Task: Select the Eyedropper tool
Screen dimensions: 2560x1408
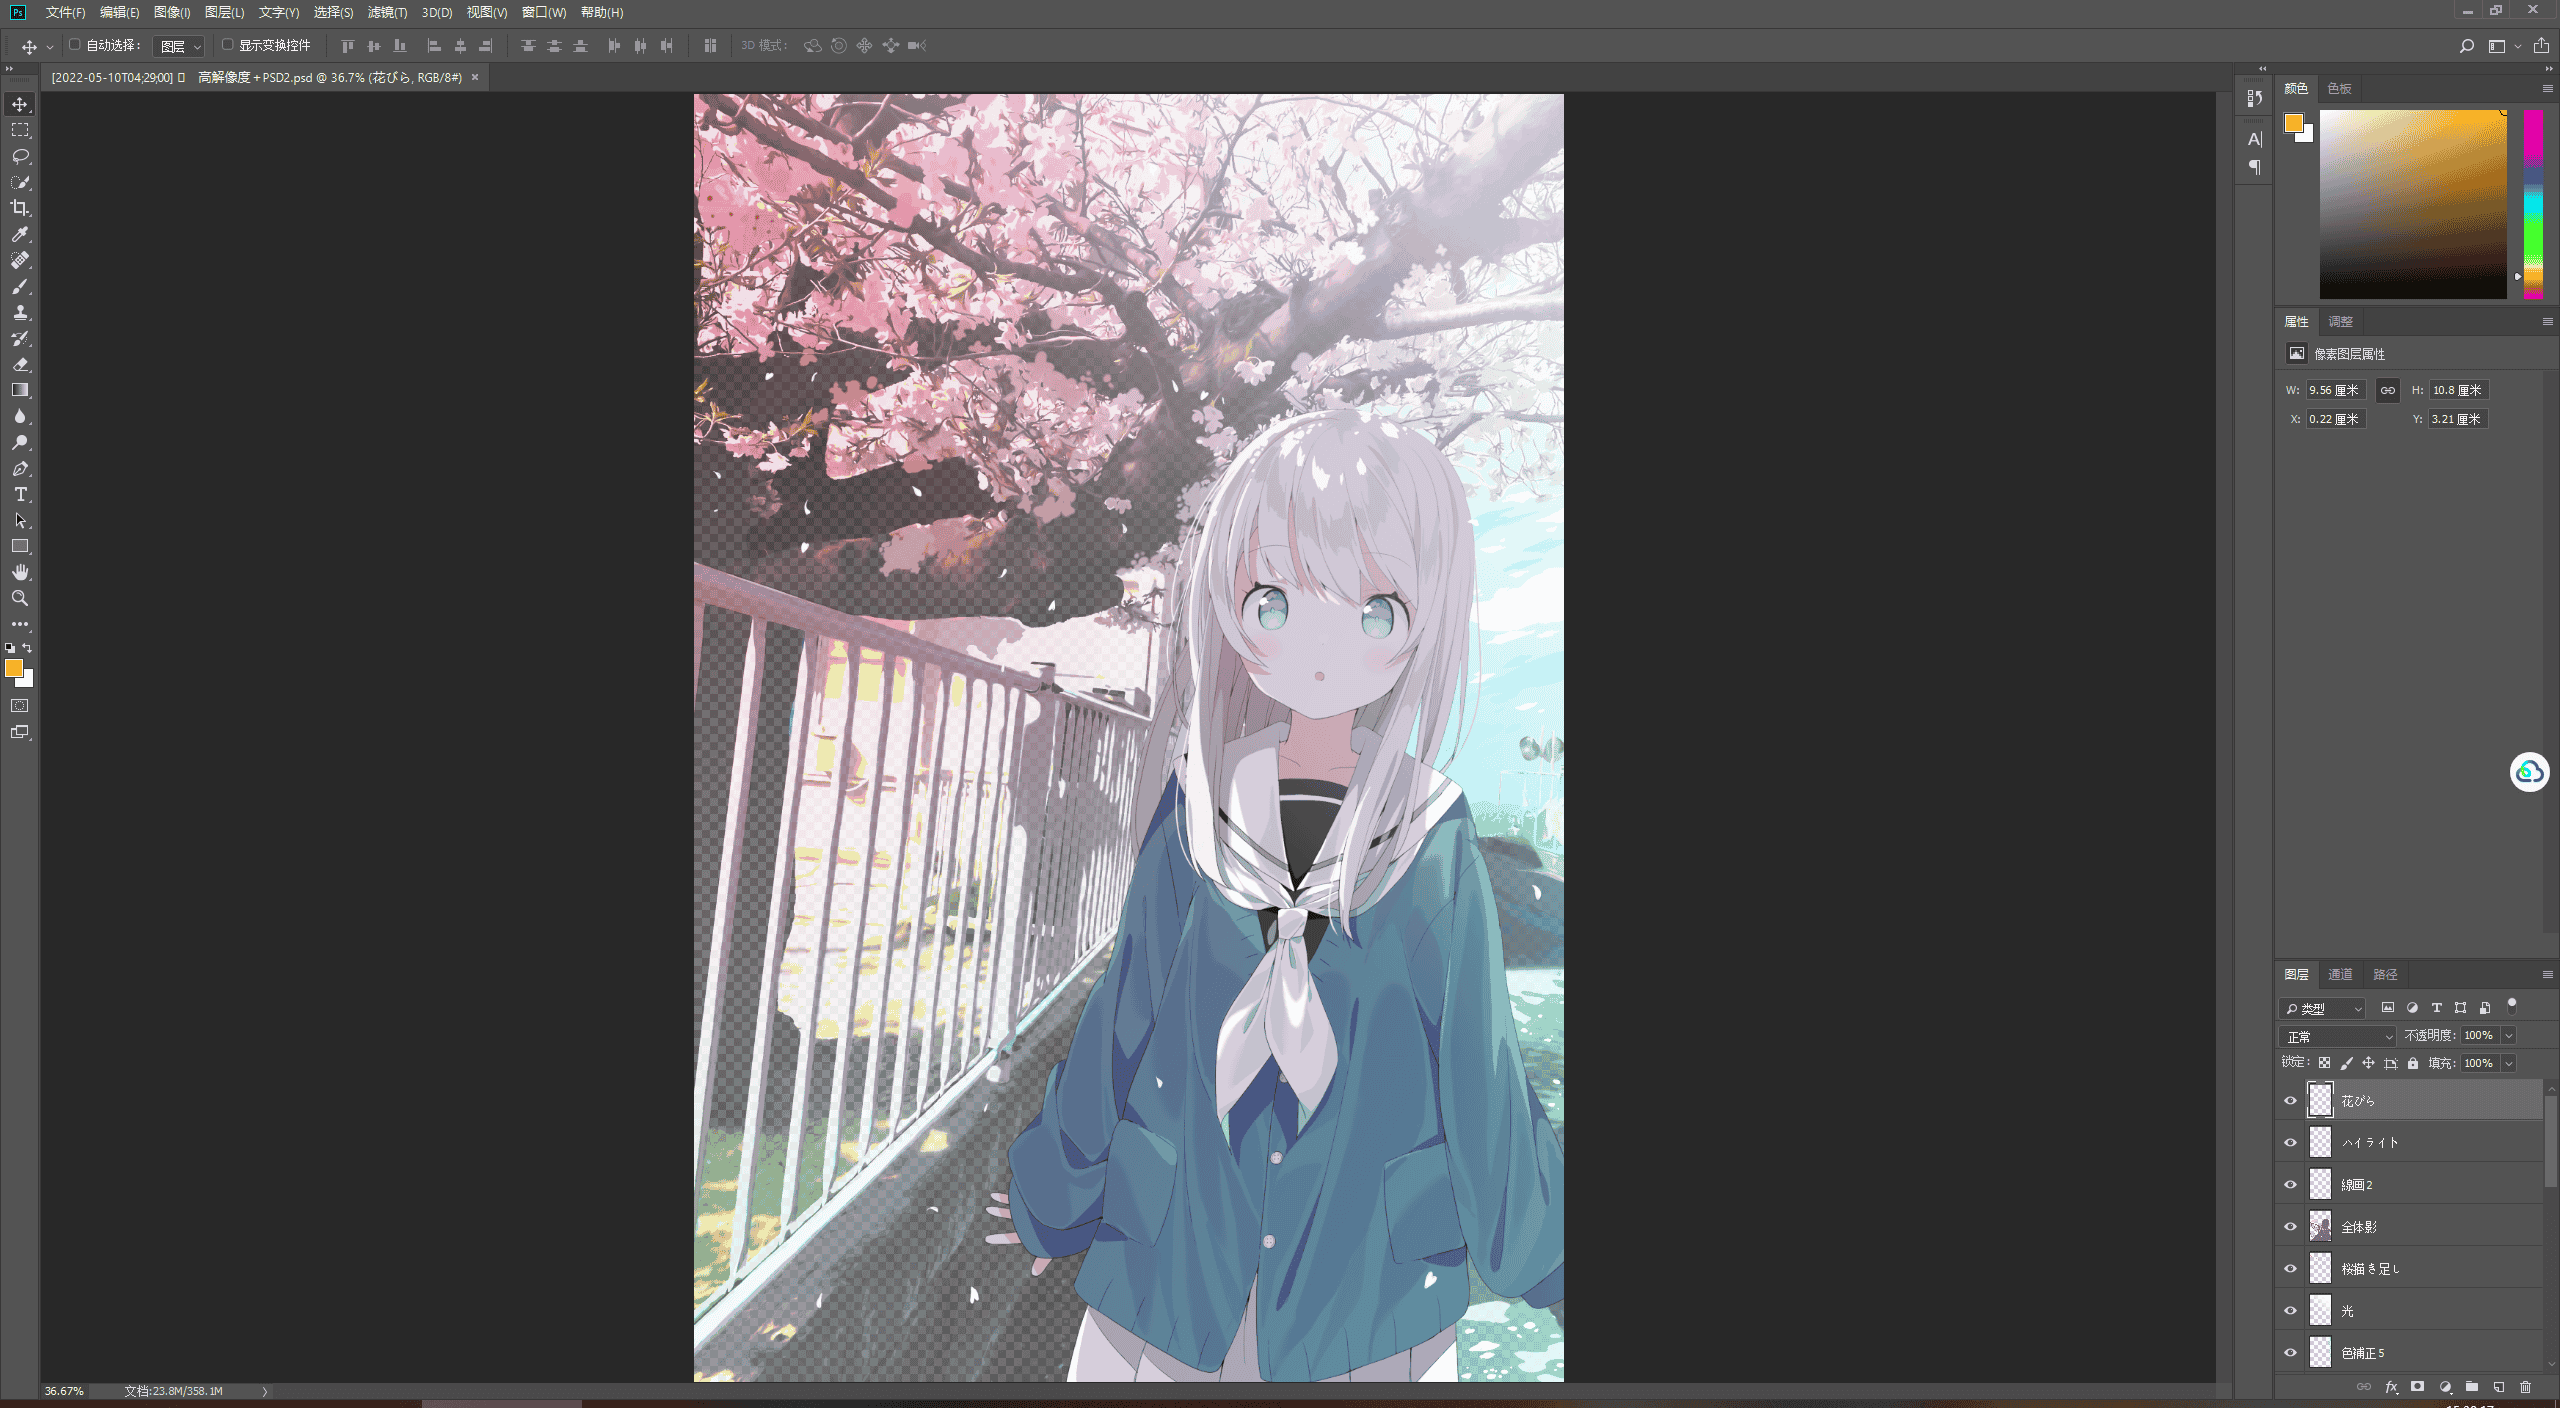Action: (20, 234)
